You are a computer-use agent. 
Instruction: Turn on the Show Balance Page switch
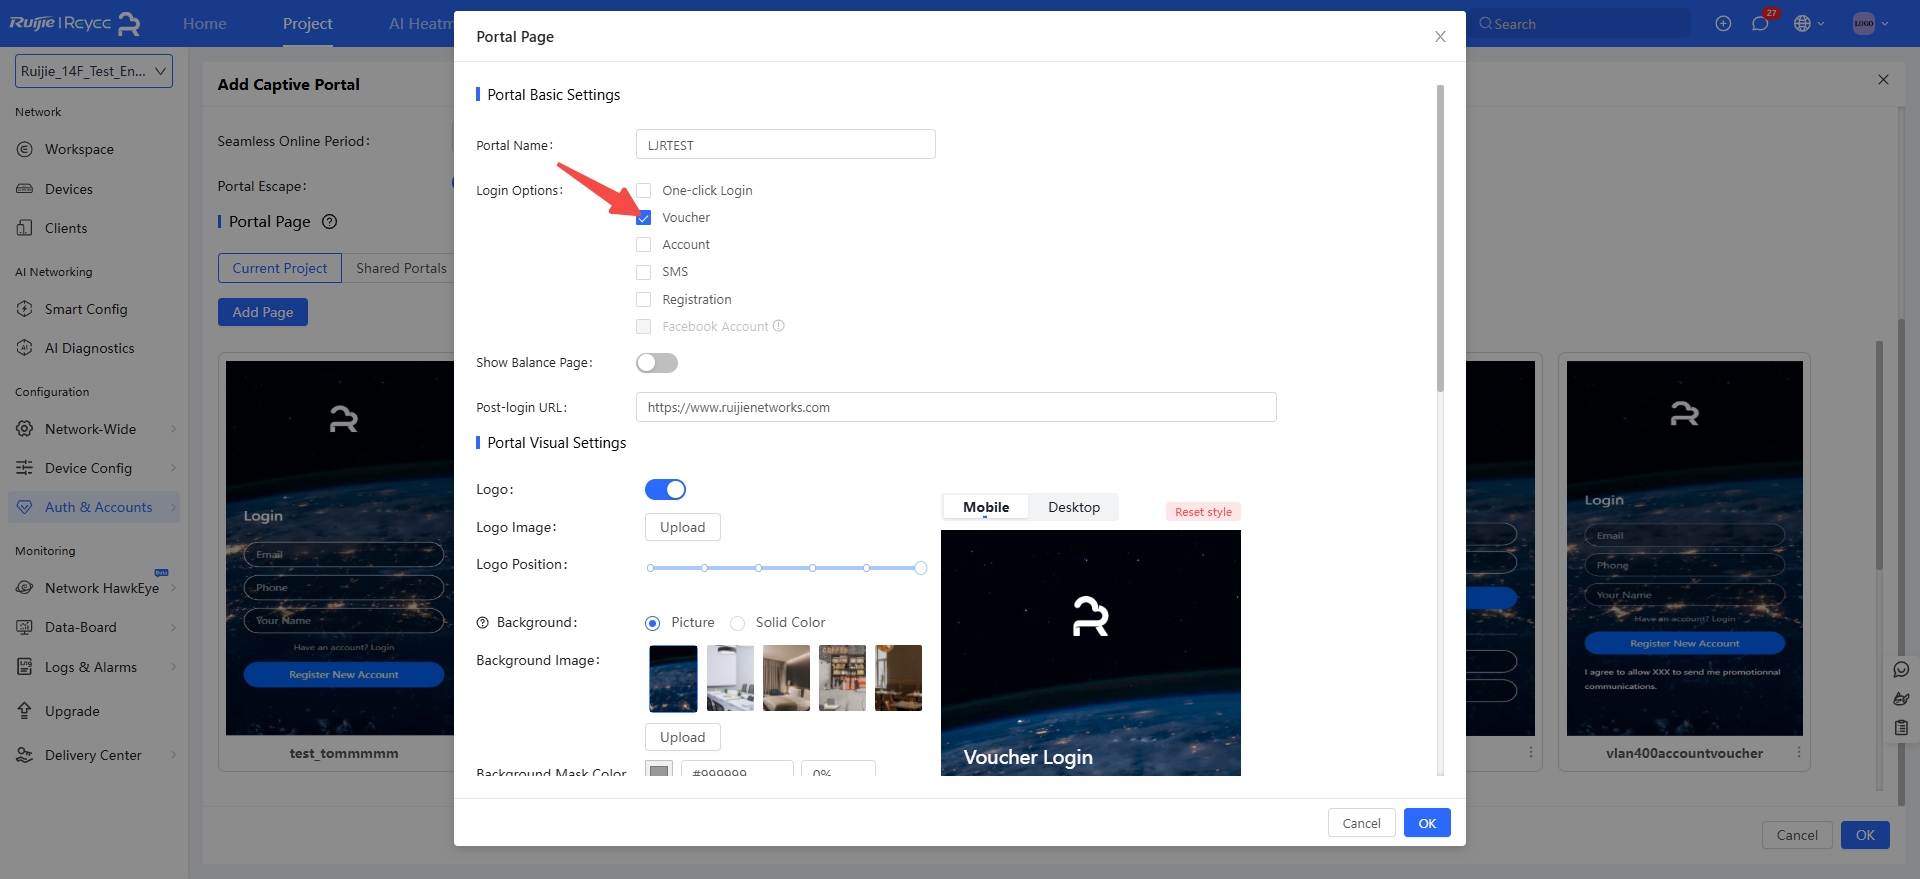[657, 363]
